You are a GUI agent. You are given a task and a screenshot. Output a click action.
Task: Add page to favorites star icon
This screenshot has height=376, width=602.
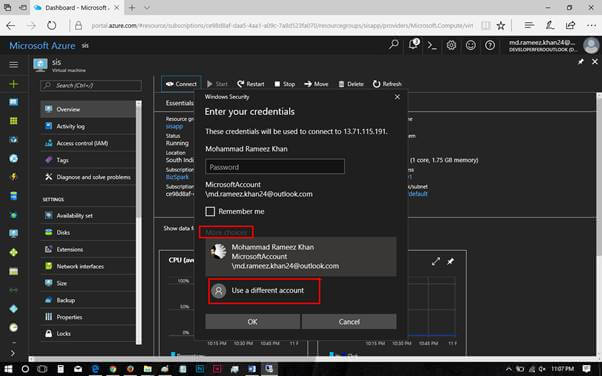pyautogui.click(x=501, y=25)
